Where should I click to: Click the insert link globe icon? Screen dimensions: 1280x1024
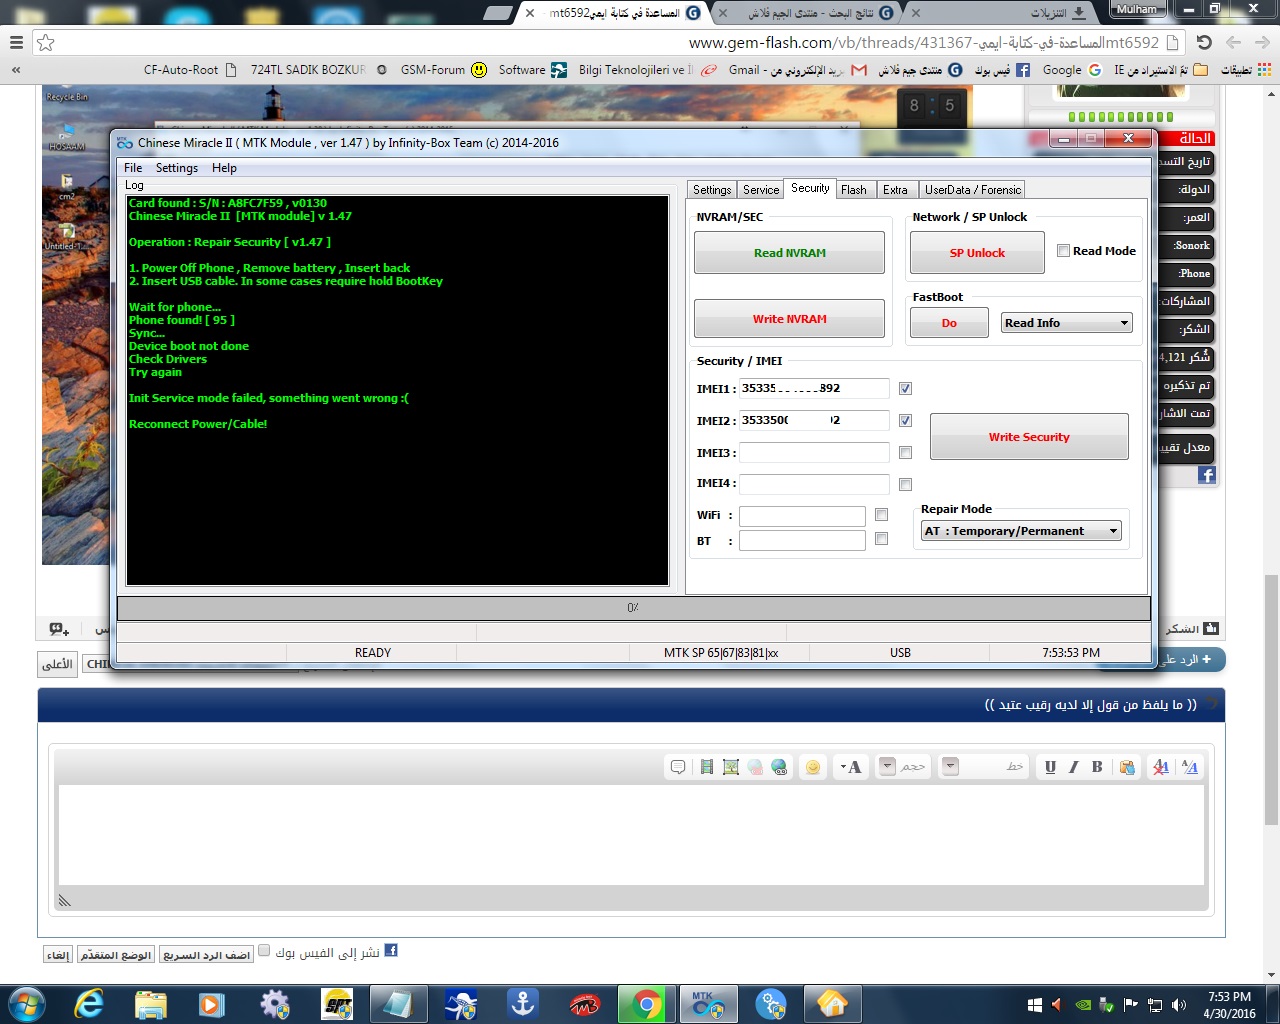coord(779,767)
